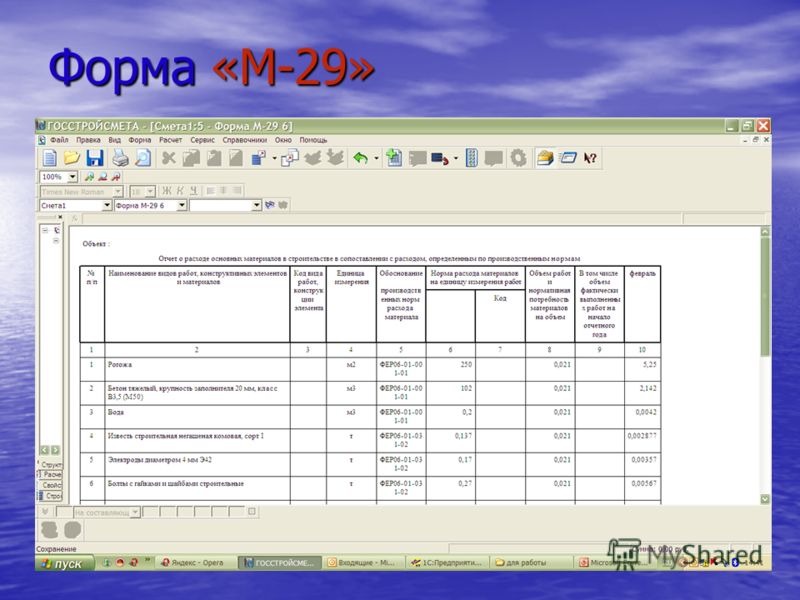The image size is (800, 600).
Task: Open the Сервис menu
Action: click(203, 140)
